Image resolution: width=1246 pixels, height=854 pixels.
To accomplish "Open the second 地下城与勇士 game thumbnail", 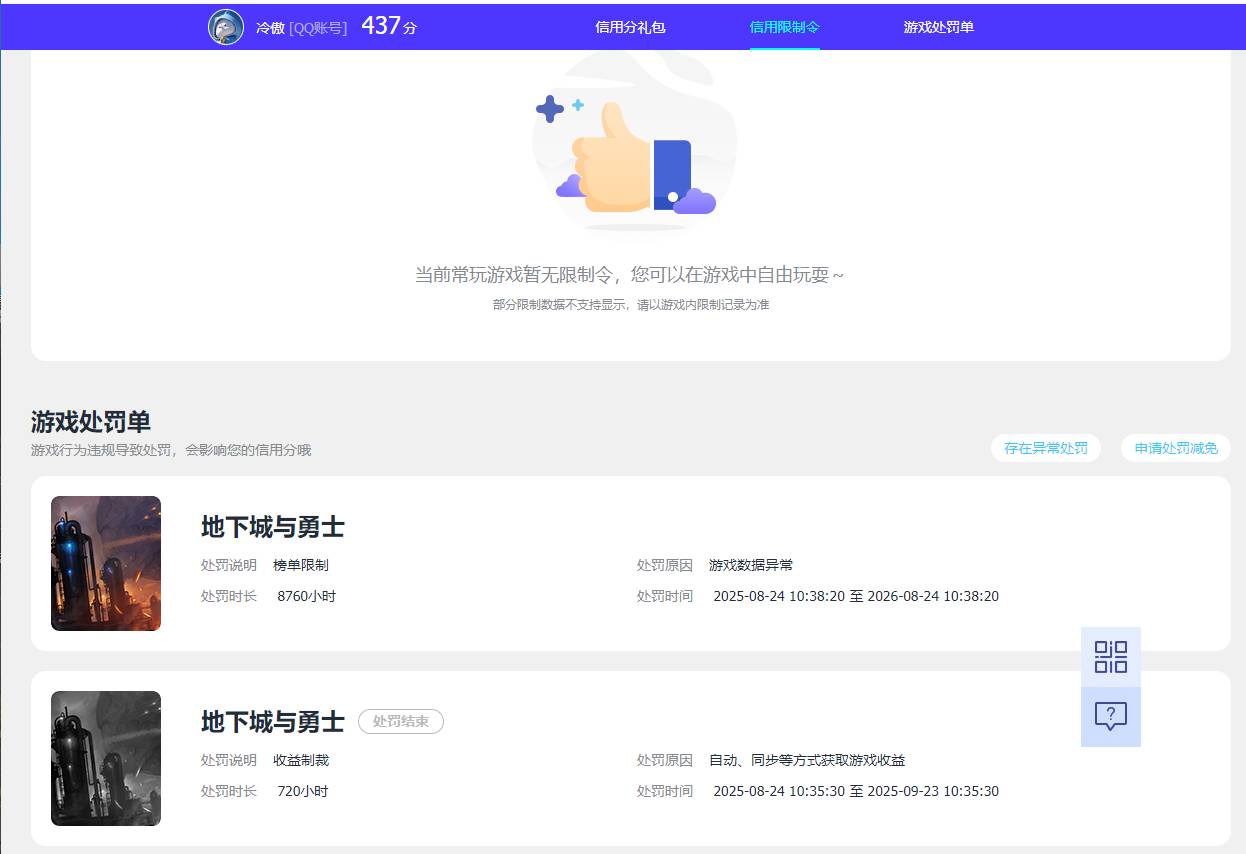I will 105,758.
